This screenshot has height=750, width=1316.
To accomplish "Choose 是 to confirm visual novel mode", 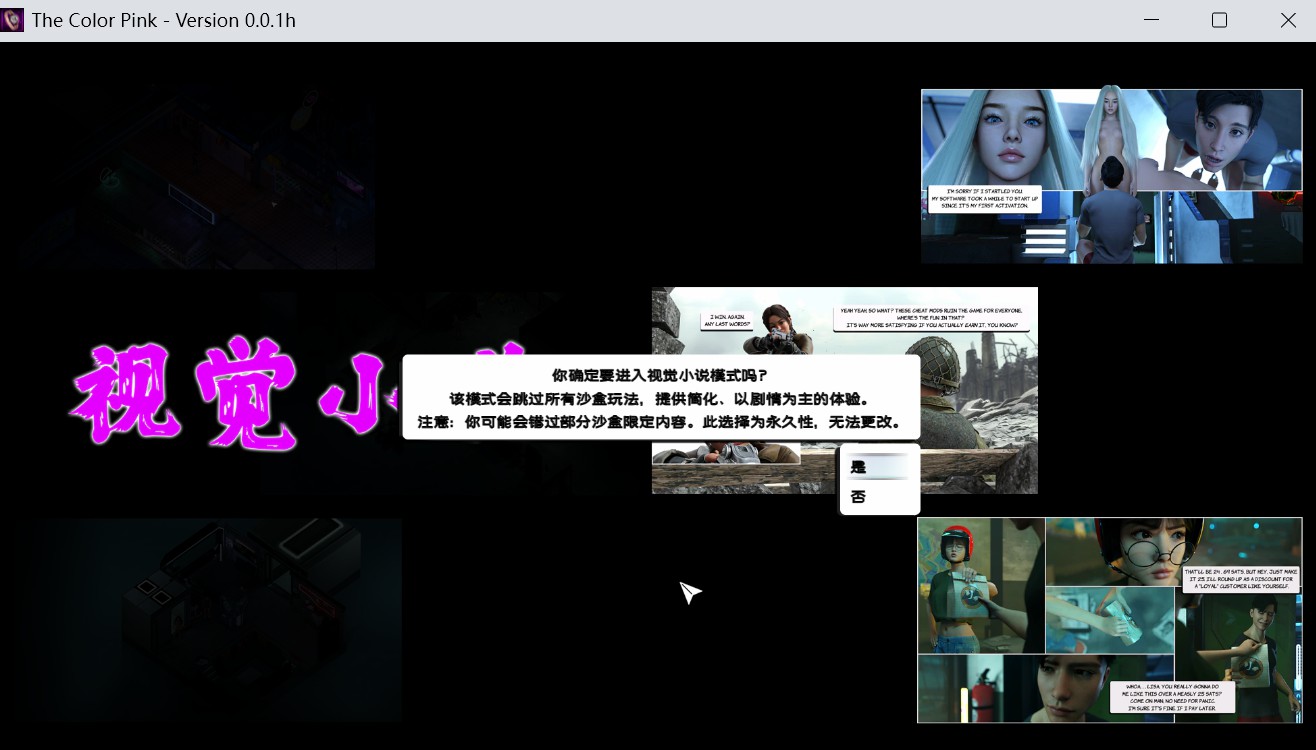I will click(x=879, y=466).
